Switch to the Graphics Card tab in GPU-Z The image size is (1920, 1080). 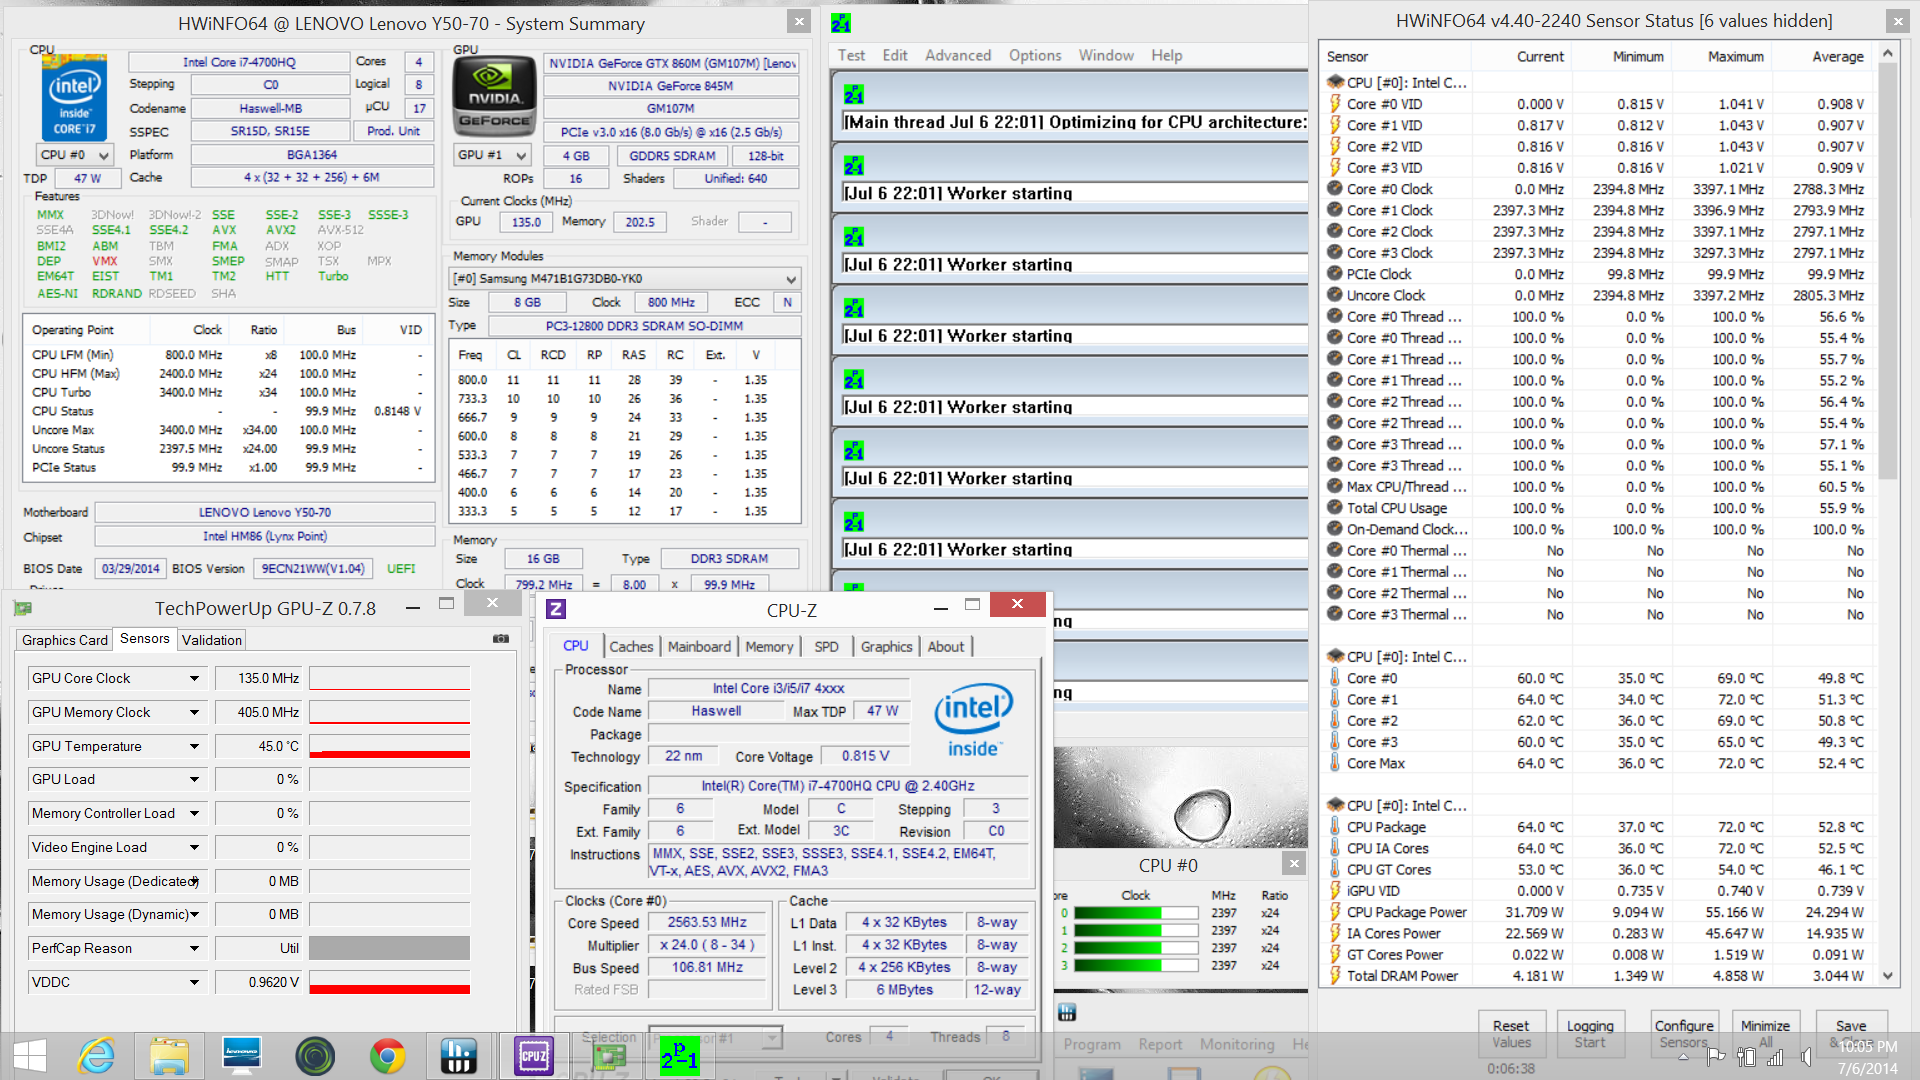65,640
